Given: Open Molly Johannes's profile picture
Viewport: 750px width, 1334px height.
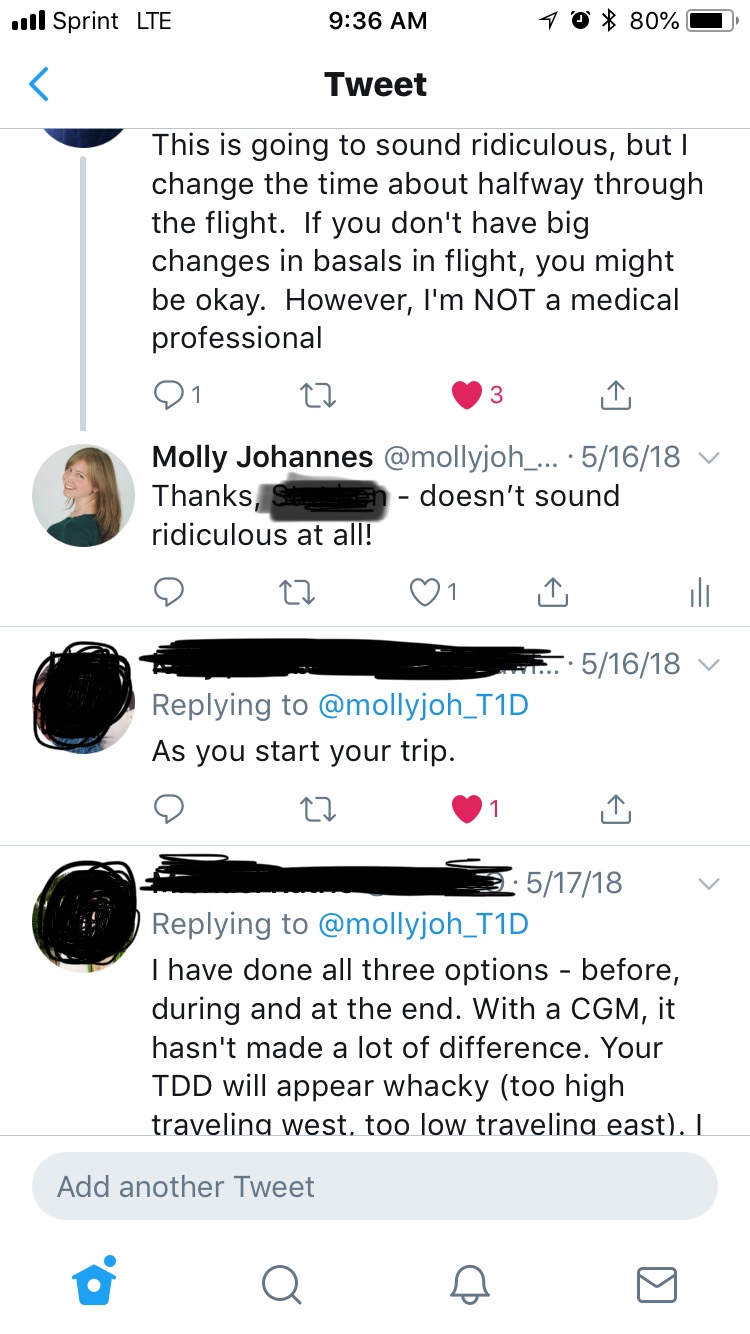Looking at the screenshot, I should pos(83,496).
